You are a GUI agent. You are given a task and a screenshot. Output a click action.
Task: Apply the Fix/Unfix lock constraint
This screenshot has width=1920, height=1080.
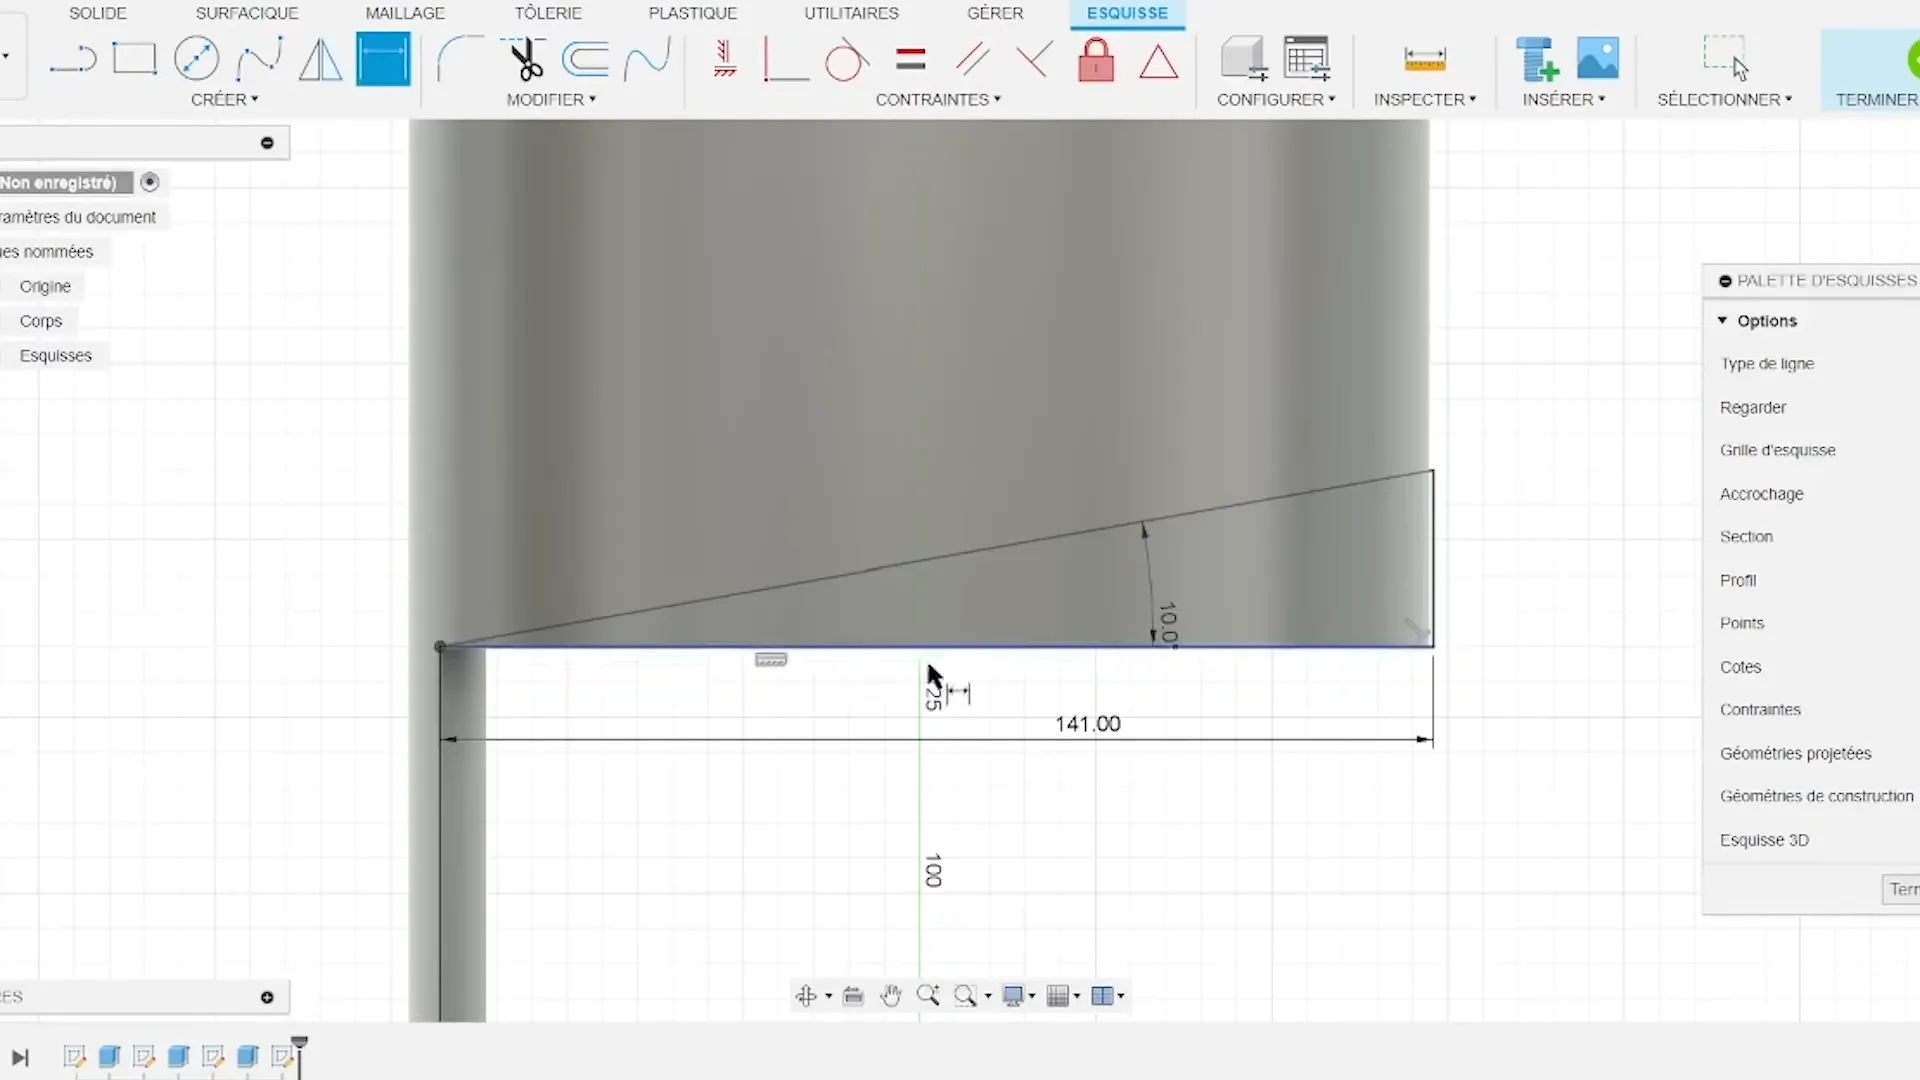1096,59
